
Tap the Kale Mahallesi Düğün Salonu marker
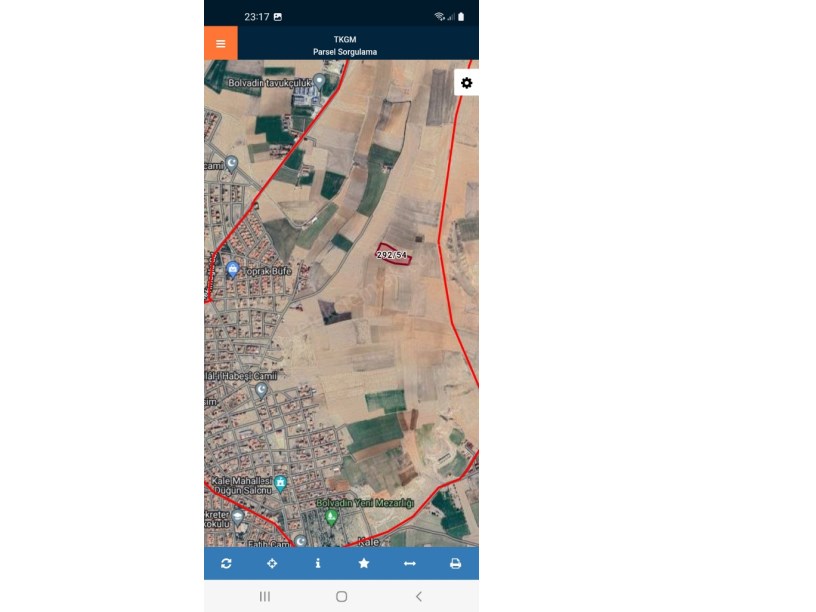pyautogui.click(x=280, y=484)
